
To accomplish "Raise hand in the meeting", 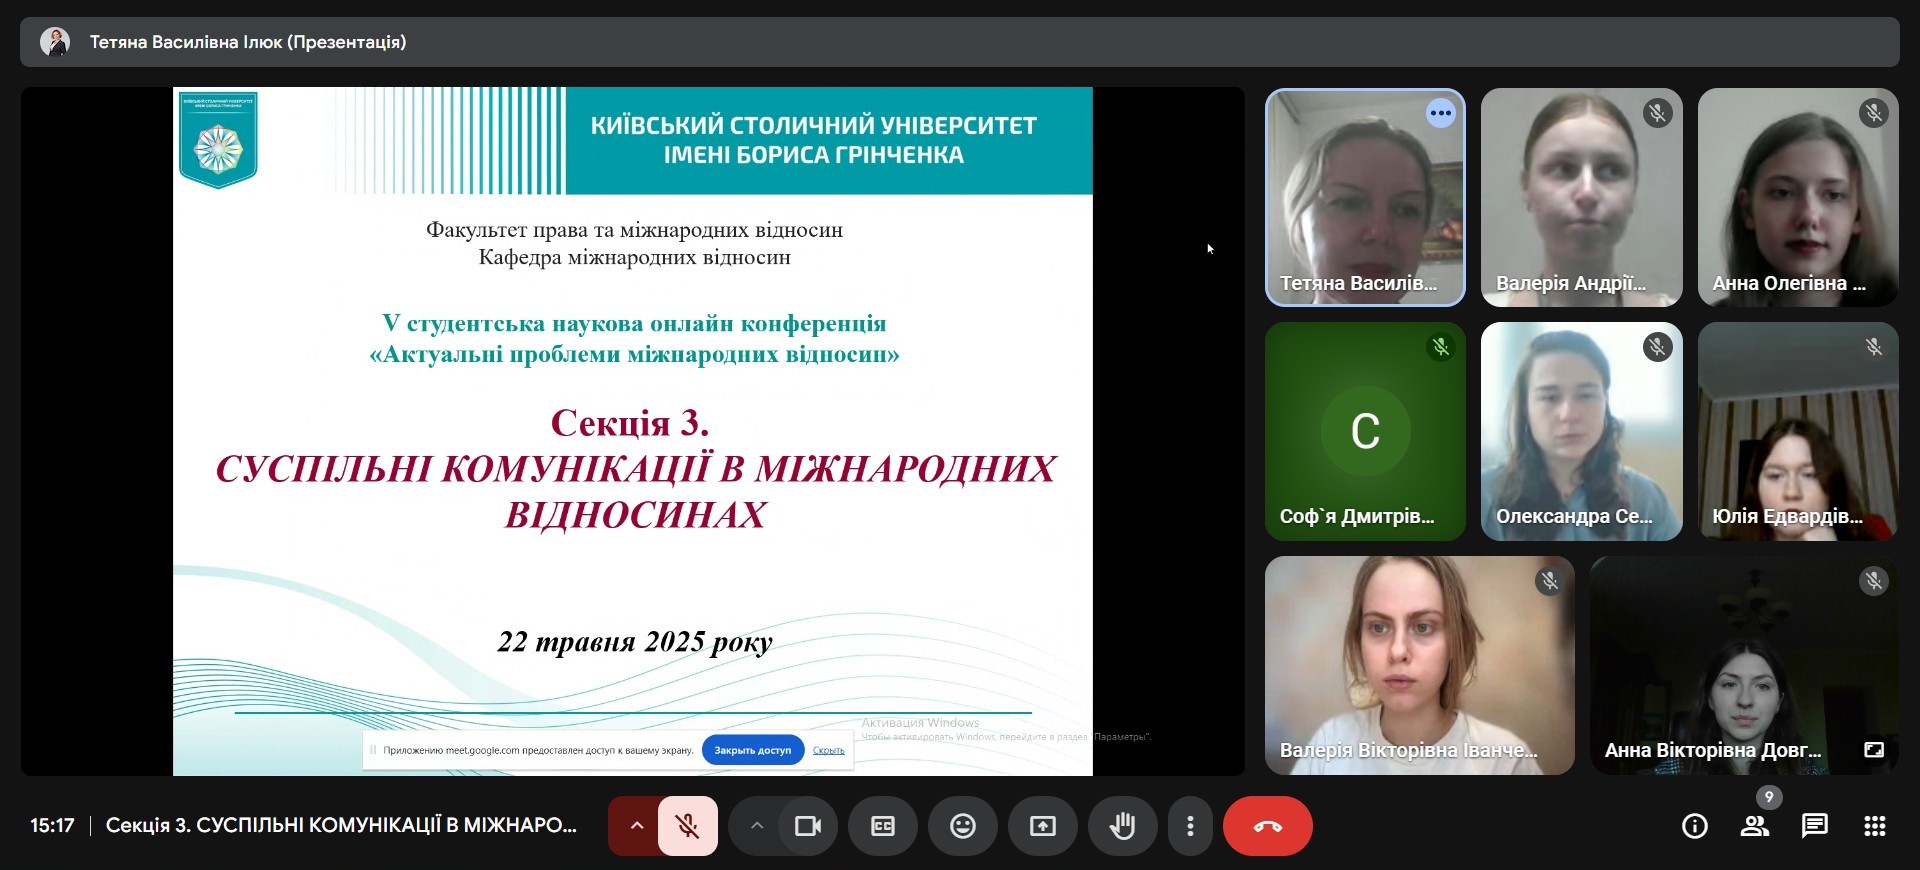I will 1123,826.
